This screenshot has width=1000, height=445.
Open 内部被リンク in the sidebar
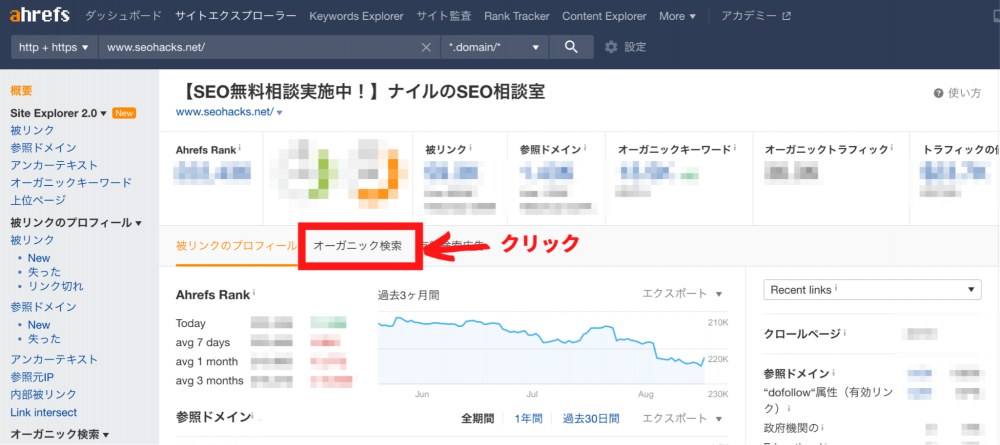click(43, 395)
